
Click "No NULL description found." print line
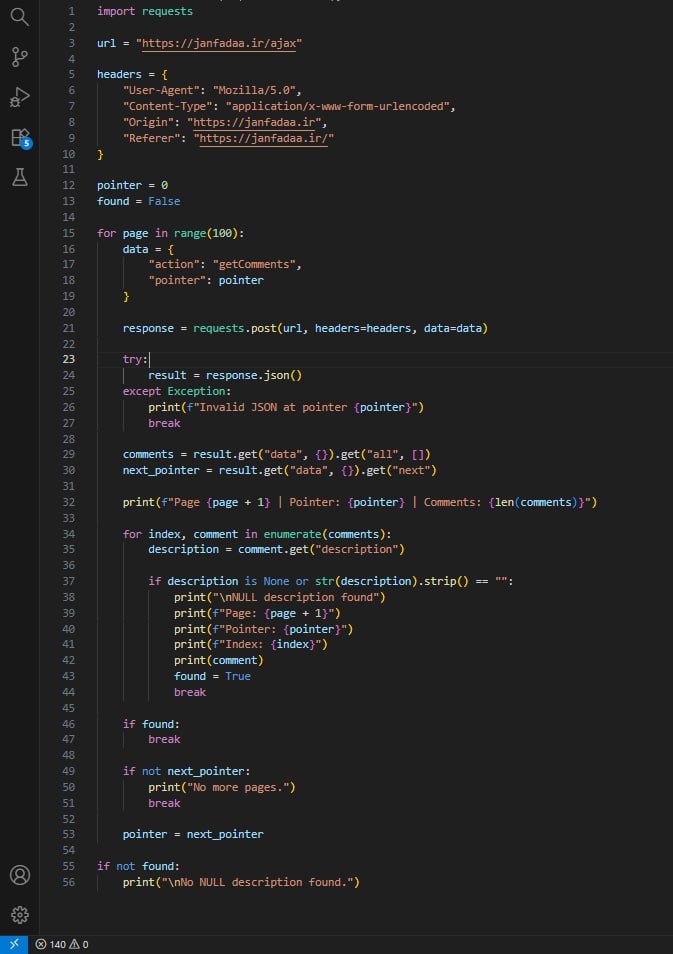click(x=241, y=882)
